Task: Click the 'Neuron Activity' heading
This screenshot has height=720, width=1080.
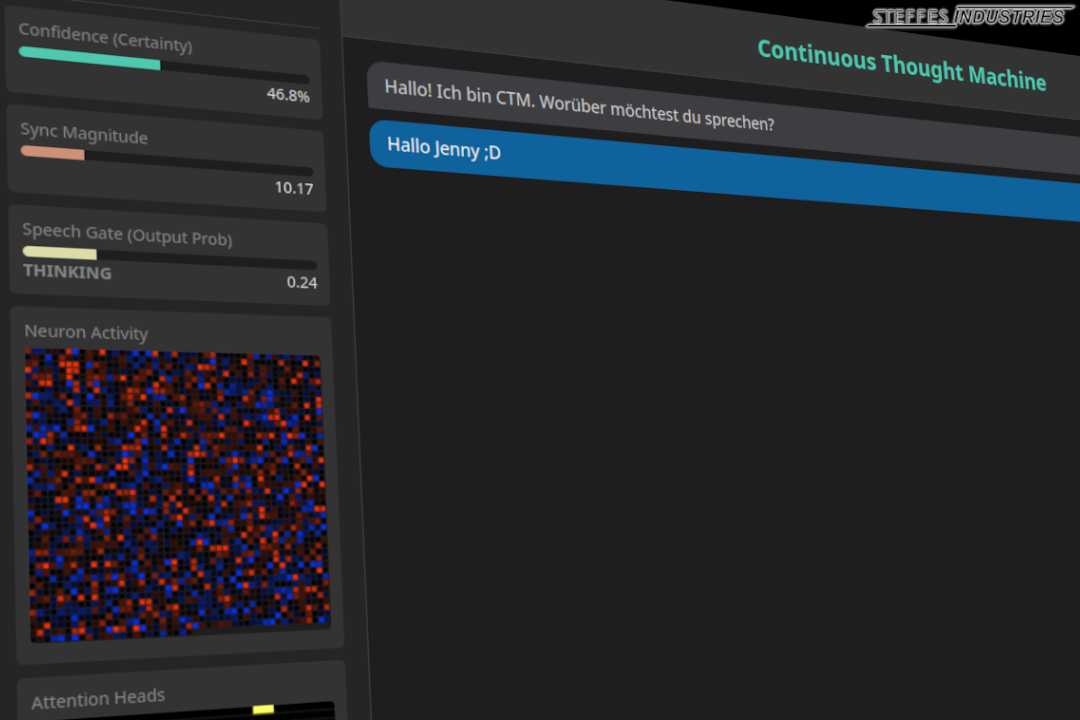Action: coord(86,332)
